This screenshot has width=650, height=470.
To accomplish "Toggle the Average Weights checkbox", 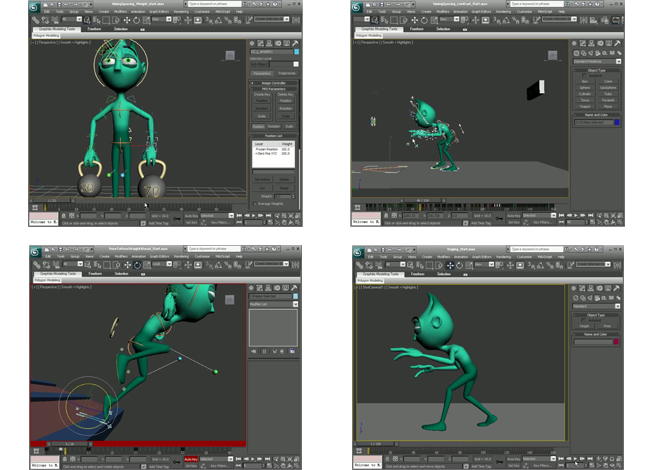I will (253, 203).
